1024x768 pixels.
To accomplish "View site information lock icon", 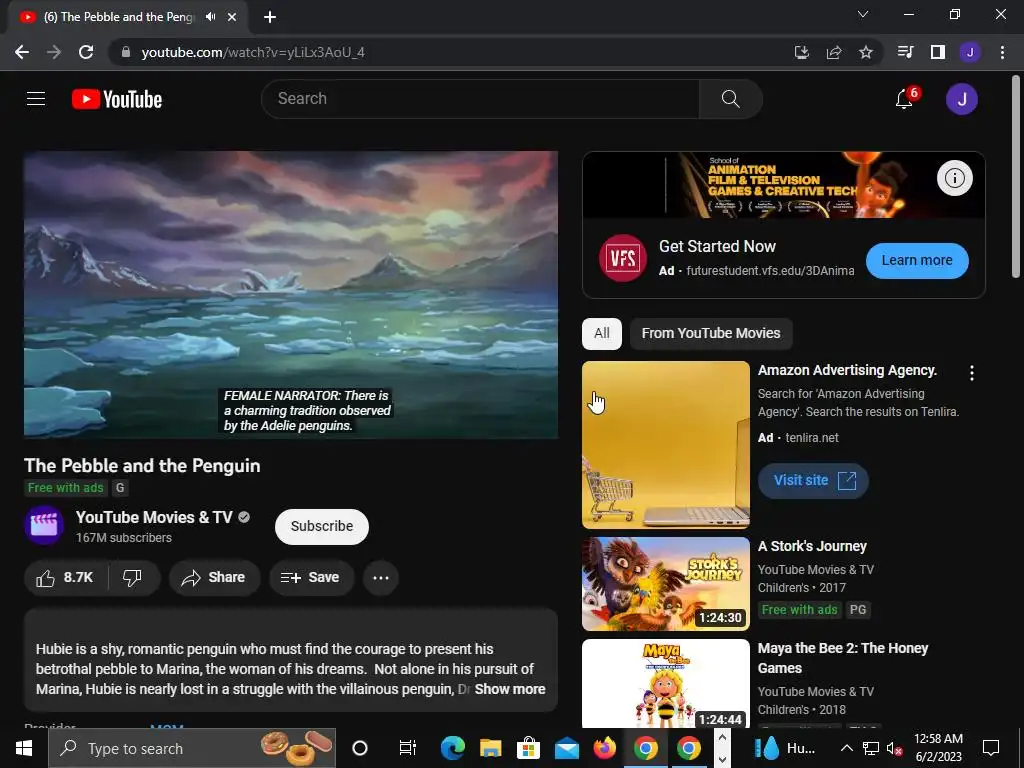I will 126,52.
